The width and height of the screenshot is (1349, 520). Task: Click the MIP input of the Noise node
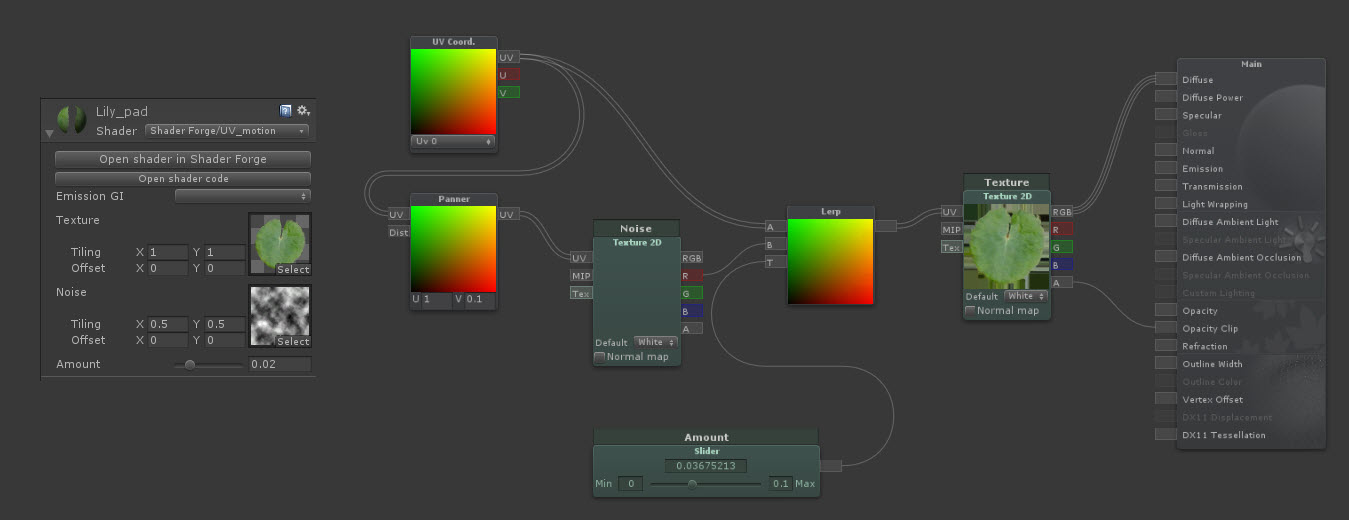[x=581, y=276]
